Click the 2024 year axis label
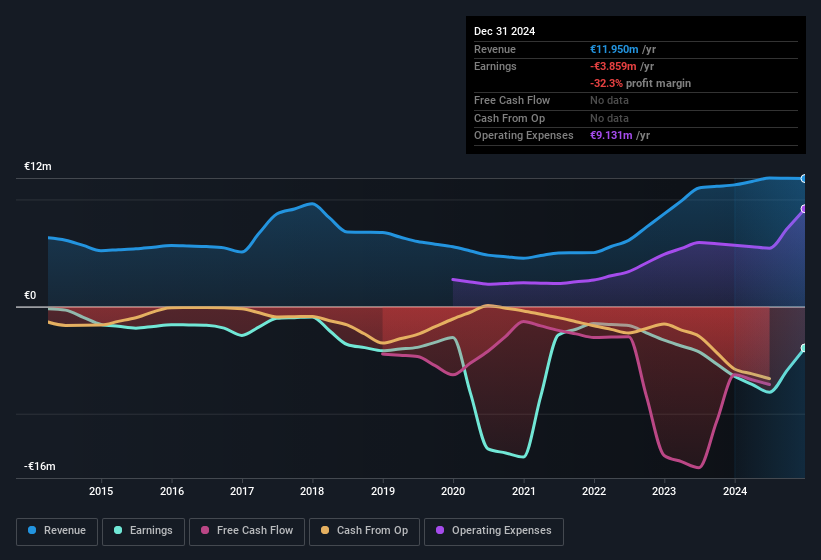The height and width of the screenshot is (560, 821). tap(735, 491)
